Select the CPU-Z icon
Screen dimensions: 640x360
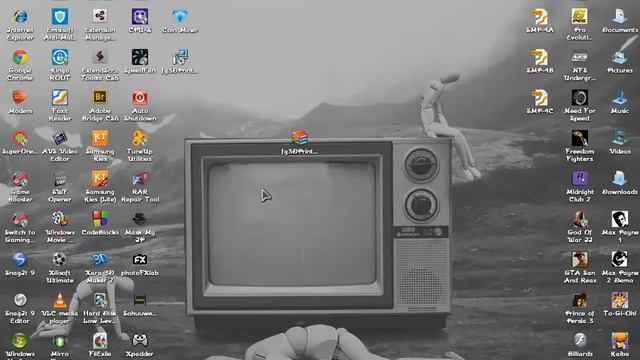tap(140, 17)
